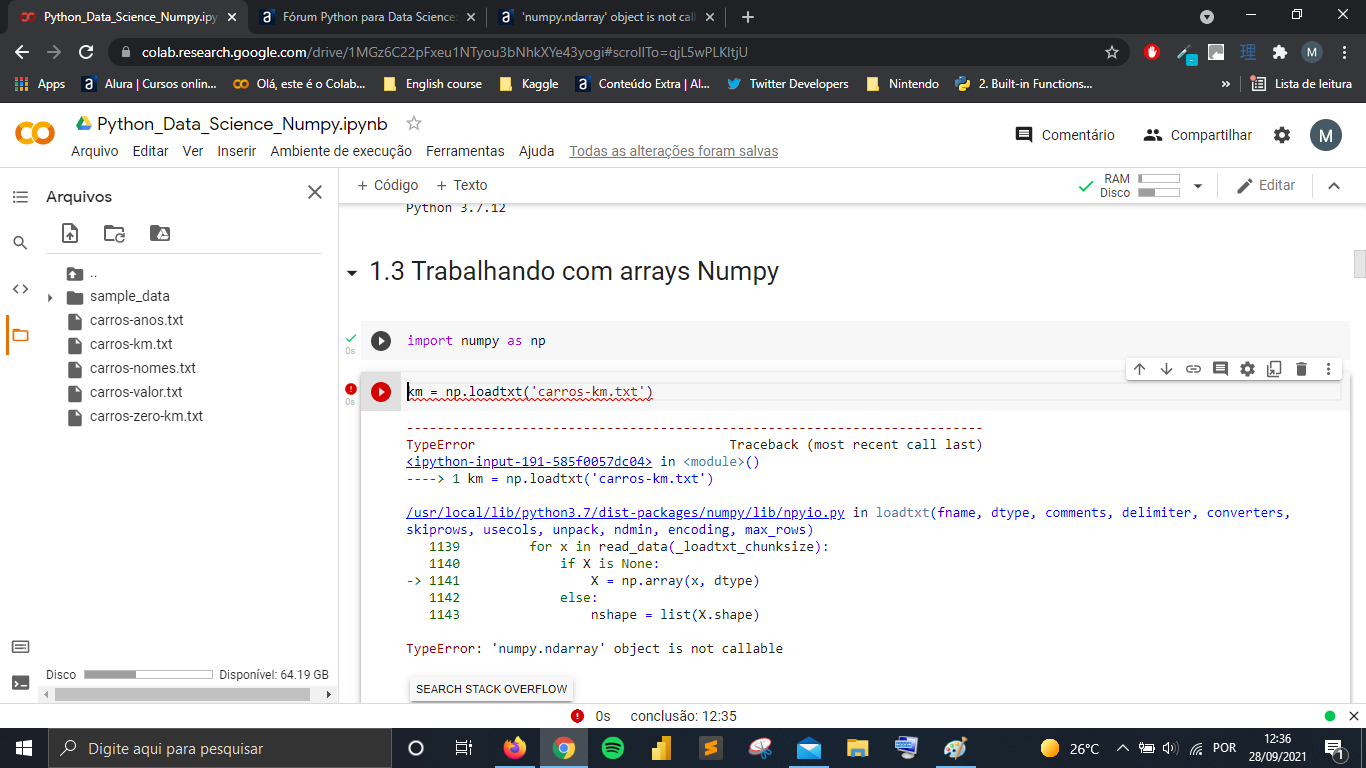Select the Files folder sidebar icon
Viewport: 1366px width, 768px height.
point(20,335)
